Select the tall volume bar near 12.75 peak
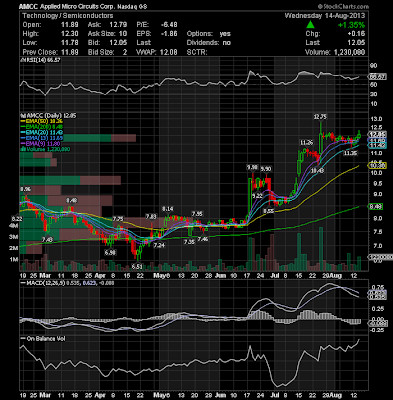 click(321, 249)
